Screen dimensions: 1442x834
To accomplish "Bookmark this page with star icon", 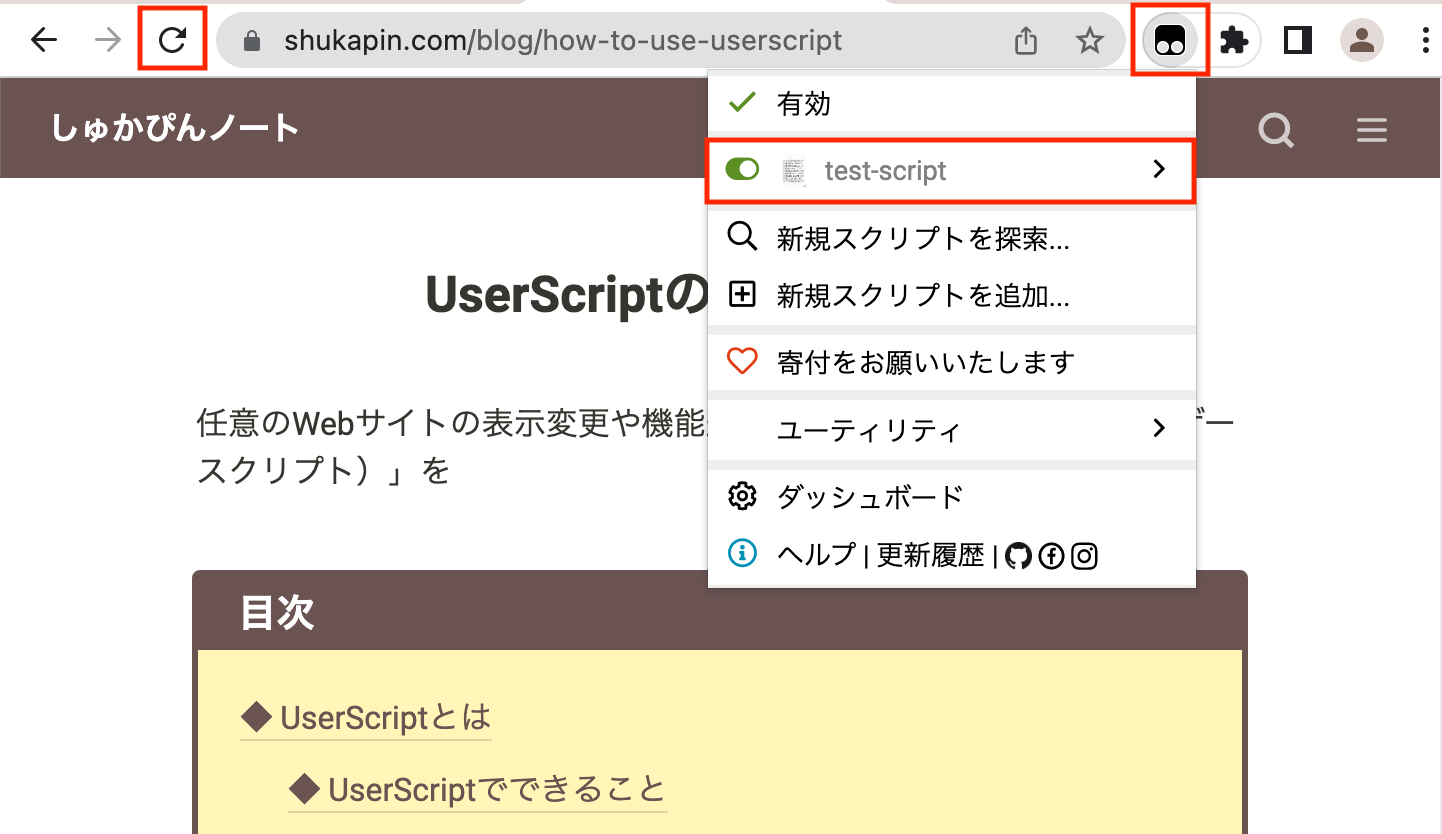I will pyautogui.click(x=1089, y=40).
